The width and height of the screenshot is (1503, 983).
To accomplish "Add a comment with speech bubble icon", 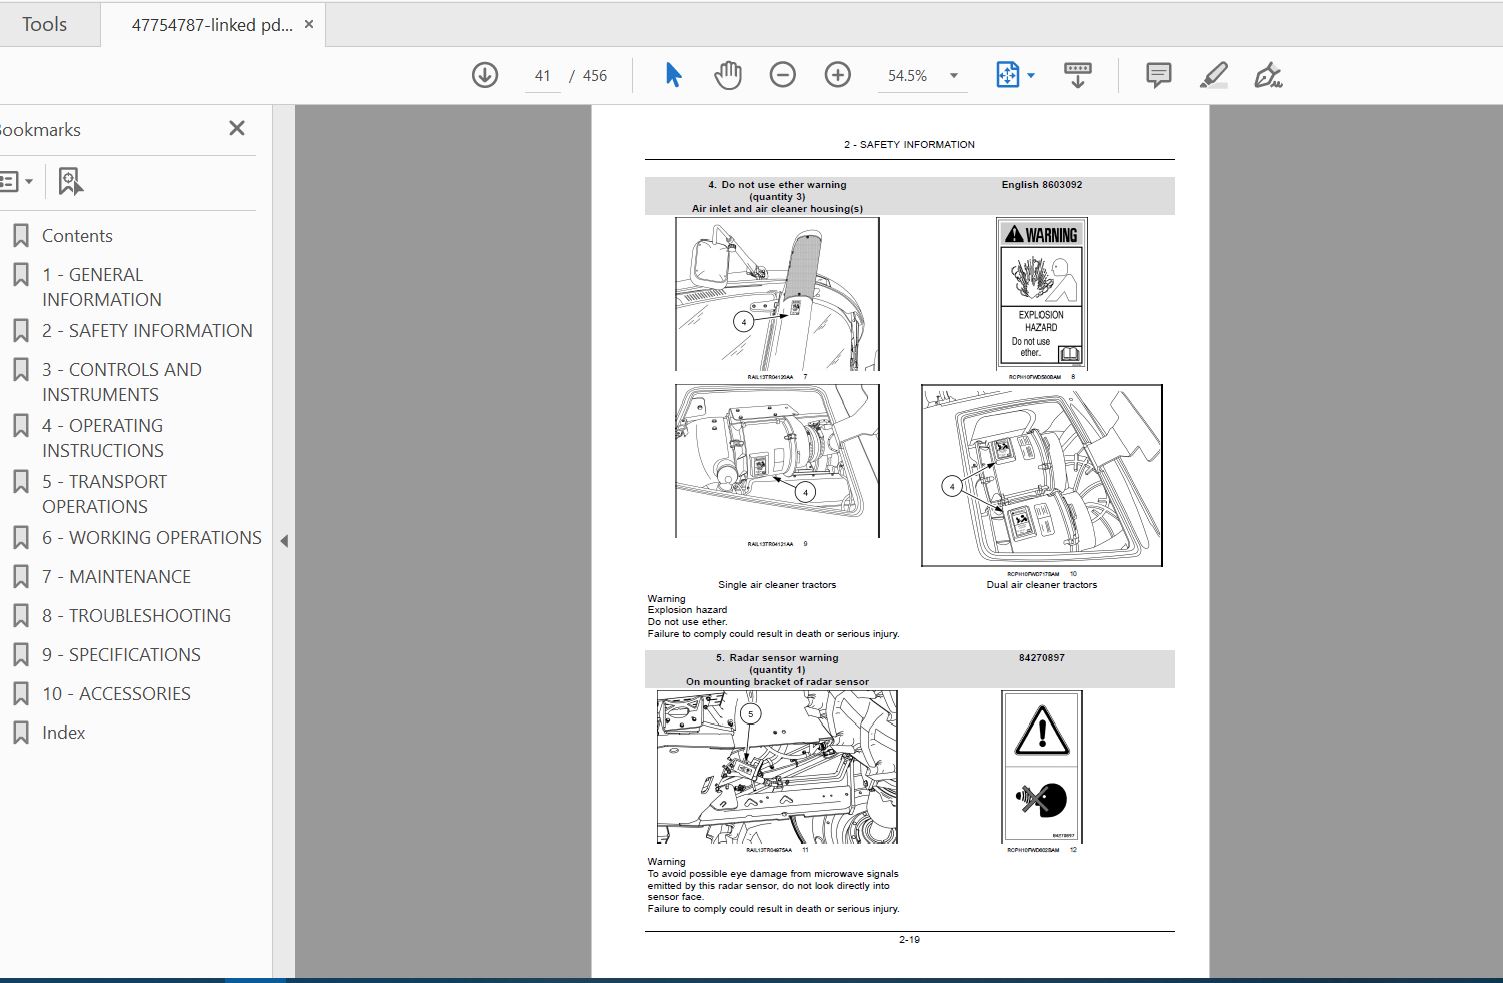I will 1158,75.
